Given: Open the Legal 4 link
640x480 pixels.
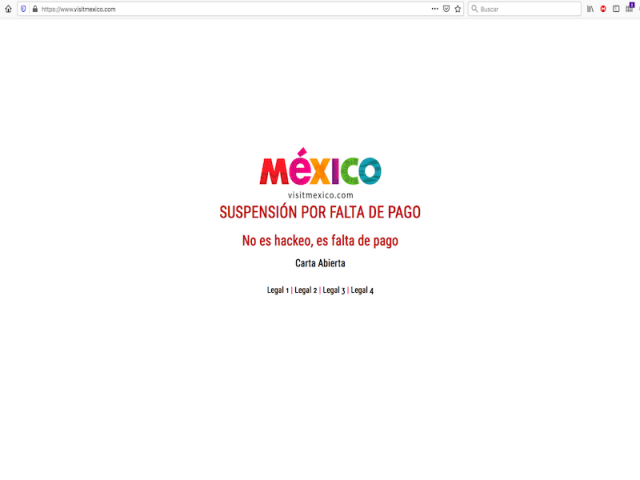Looking at the screenshot, I should click(x=362, y=290).
